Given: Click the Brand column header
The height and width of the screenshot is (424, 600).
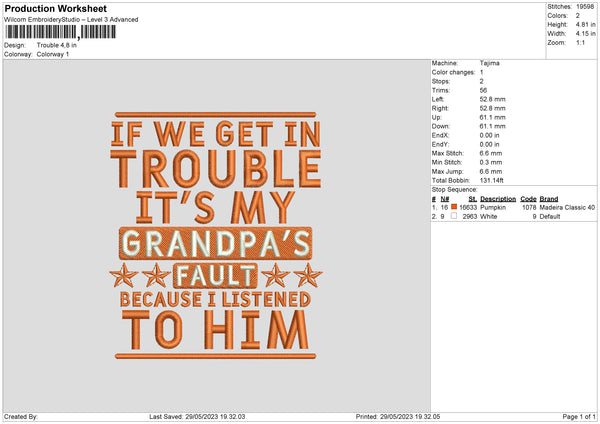Looking at the screenshot, I should click(x=549, y=199).
